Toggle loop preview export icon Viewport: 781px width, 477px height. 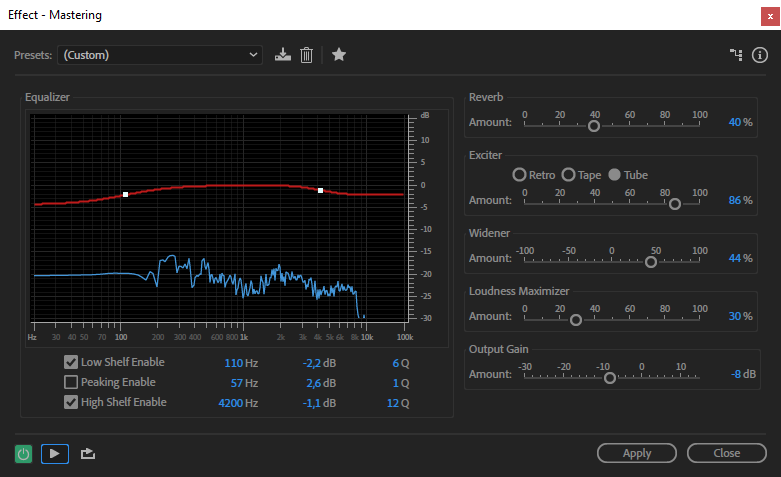[x=88, y=454]
